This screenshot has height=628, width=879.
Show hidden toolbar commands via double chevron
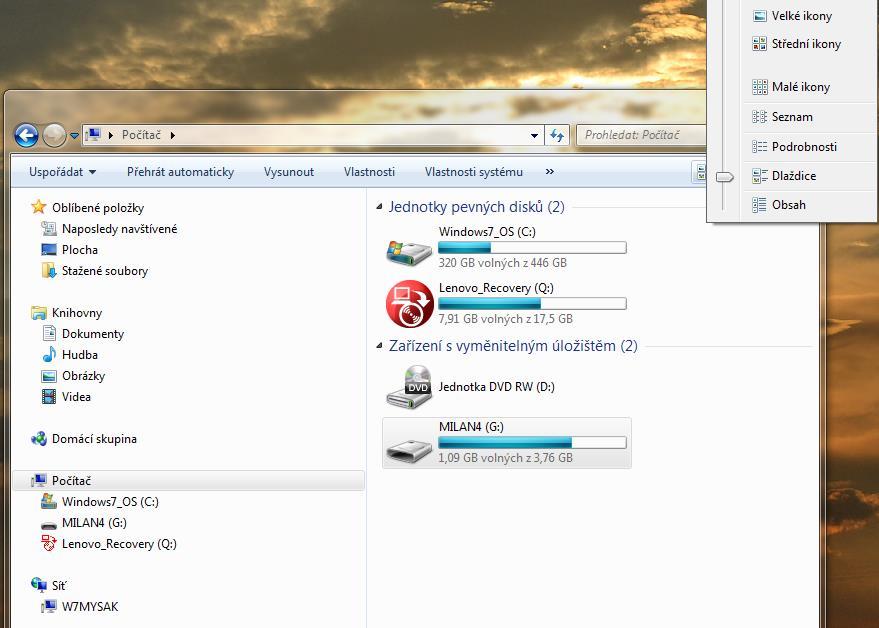pyautogui.click(x=550, y=172)
